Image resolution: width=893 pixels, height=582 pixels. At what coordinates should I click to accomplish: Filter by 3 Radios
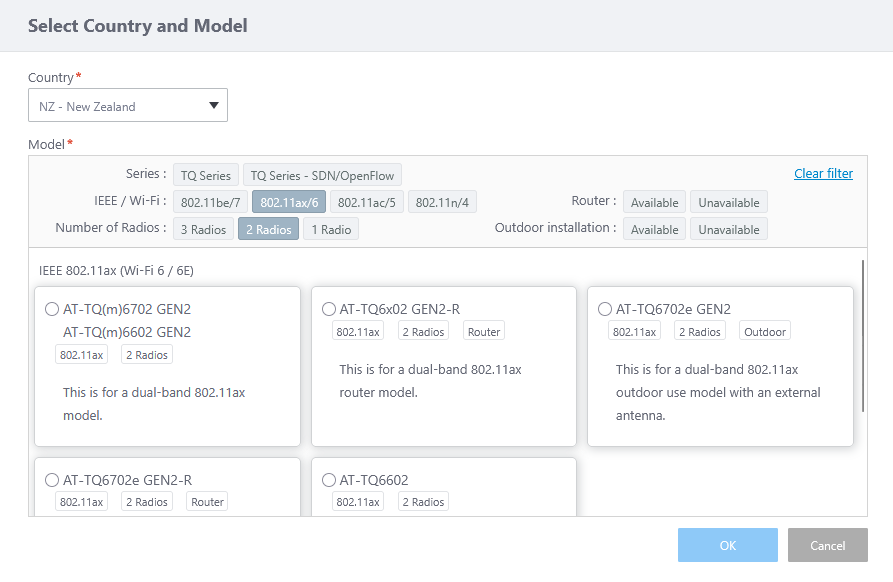(x=203, y=229)
